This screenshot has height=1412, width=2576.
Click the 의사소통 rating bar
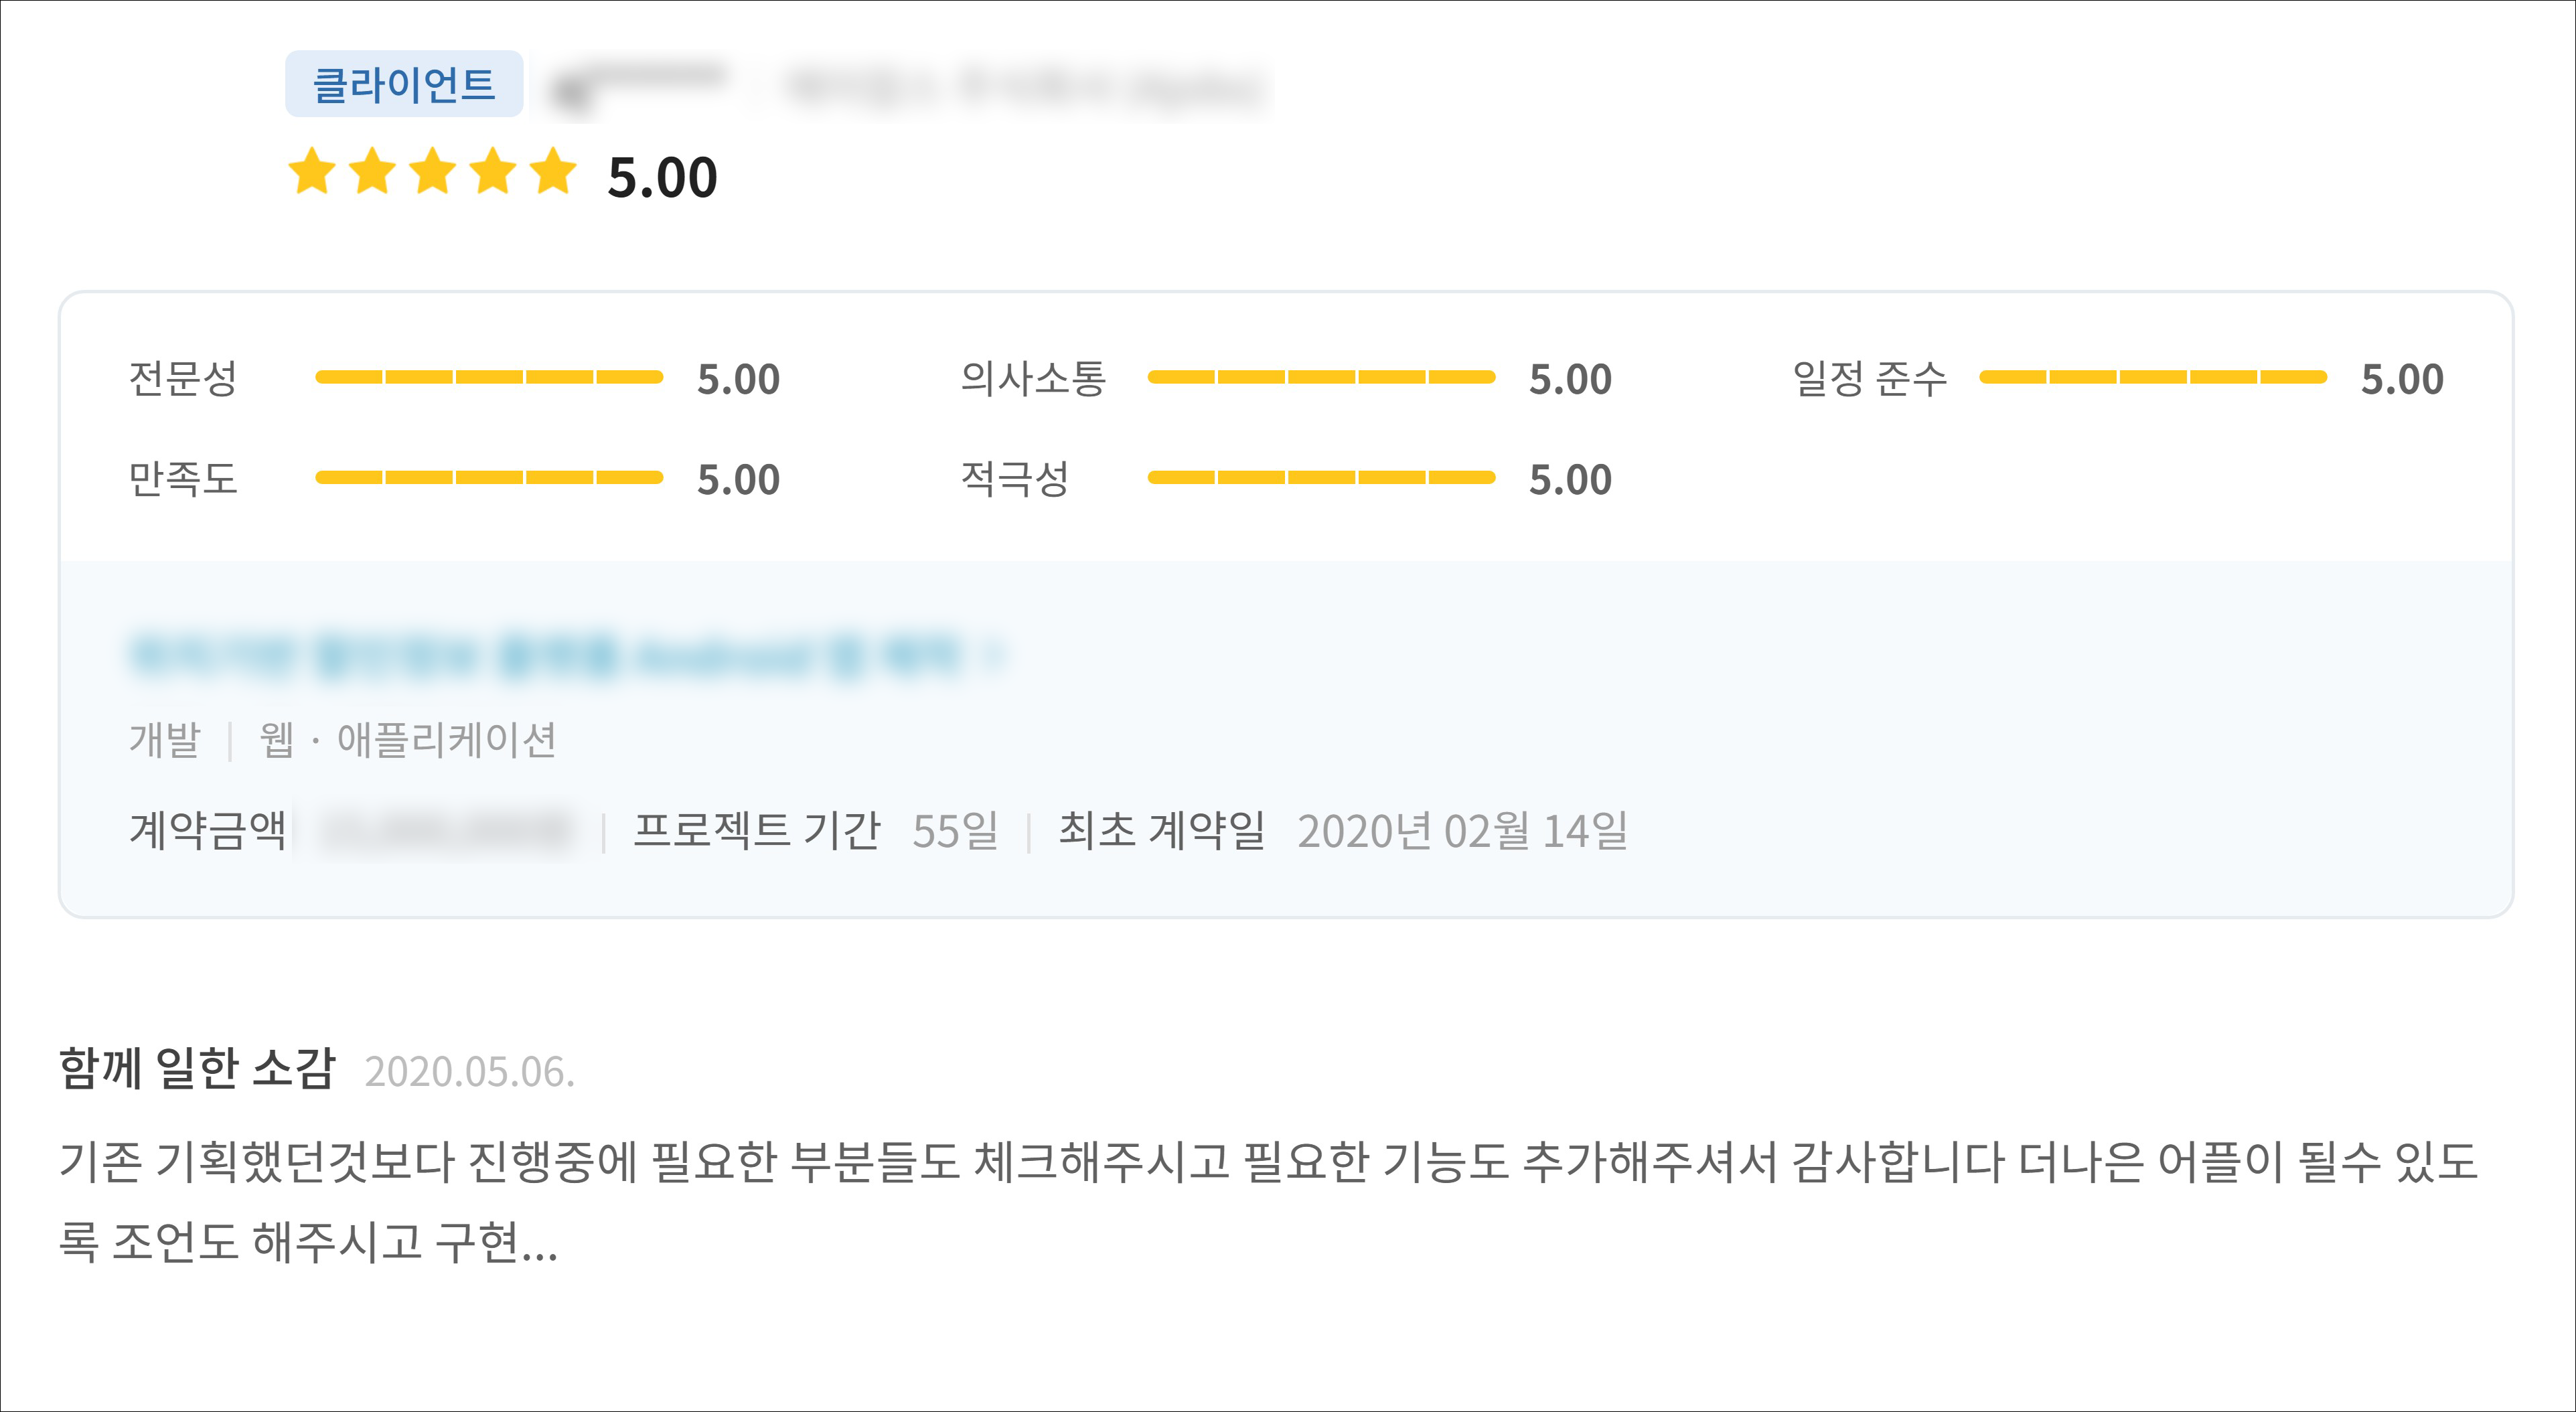(x=1321, y=377)
